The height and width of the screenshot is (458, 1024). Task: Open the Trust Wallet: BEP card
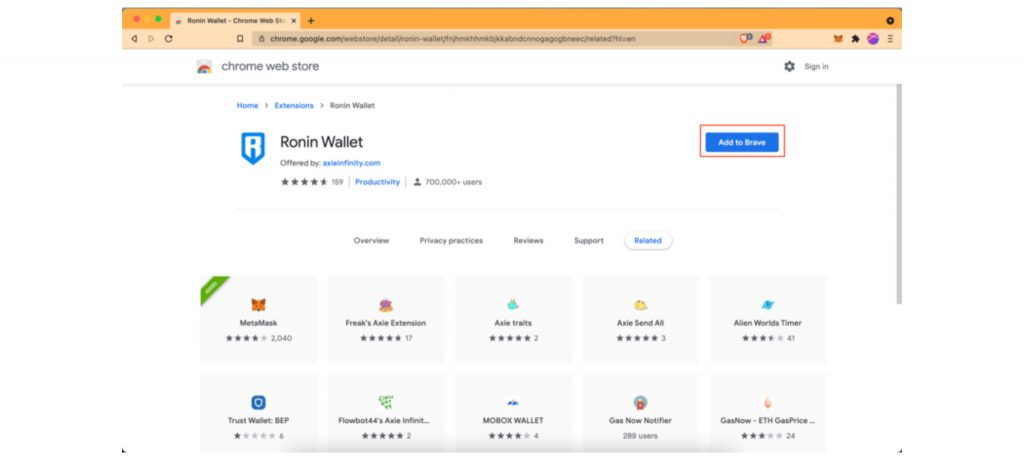click(259, 414)
